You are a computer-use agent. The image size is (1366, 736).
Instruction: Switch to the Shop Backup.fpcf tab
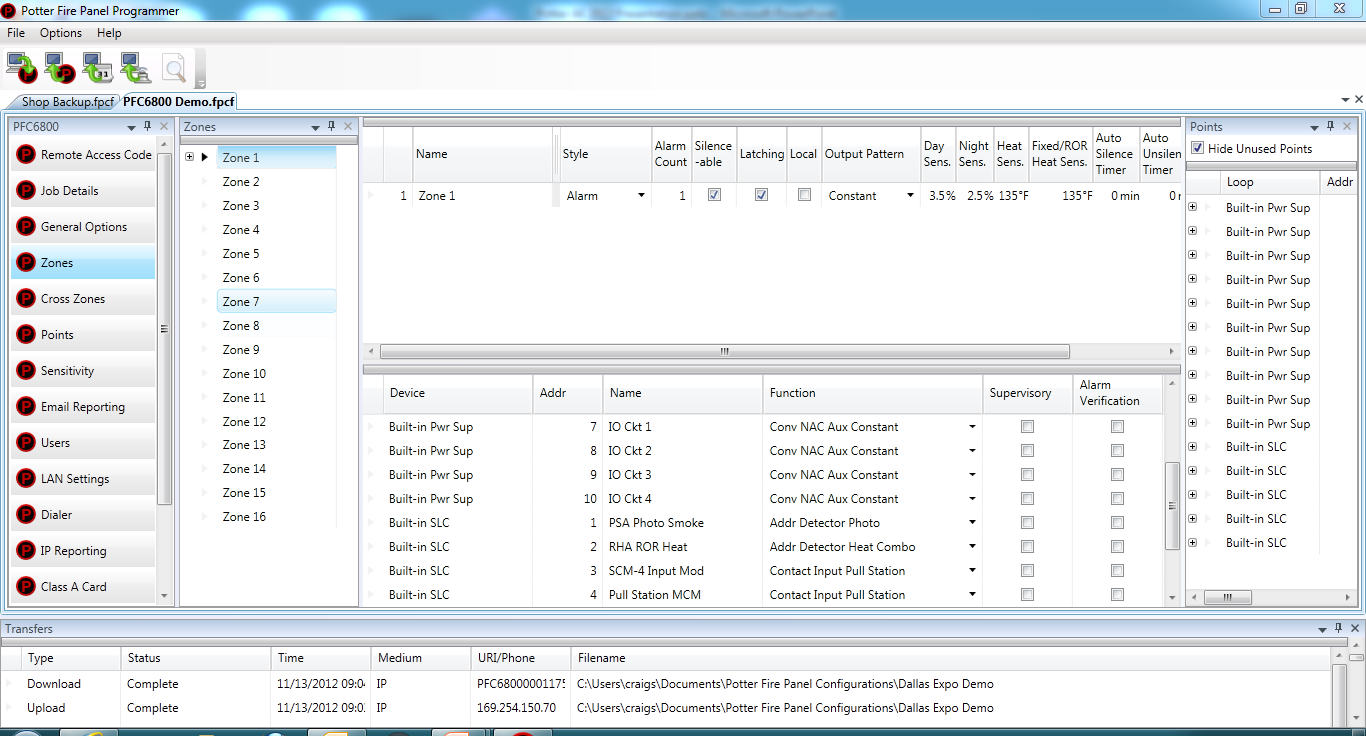(67, 101)
